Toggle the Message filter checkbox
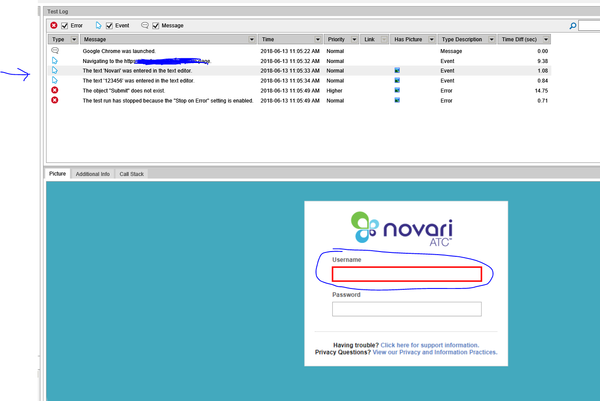The width and height of the screenshot is (600, 401). (156, 26)
